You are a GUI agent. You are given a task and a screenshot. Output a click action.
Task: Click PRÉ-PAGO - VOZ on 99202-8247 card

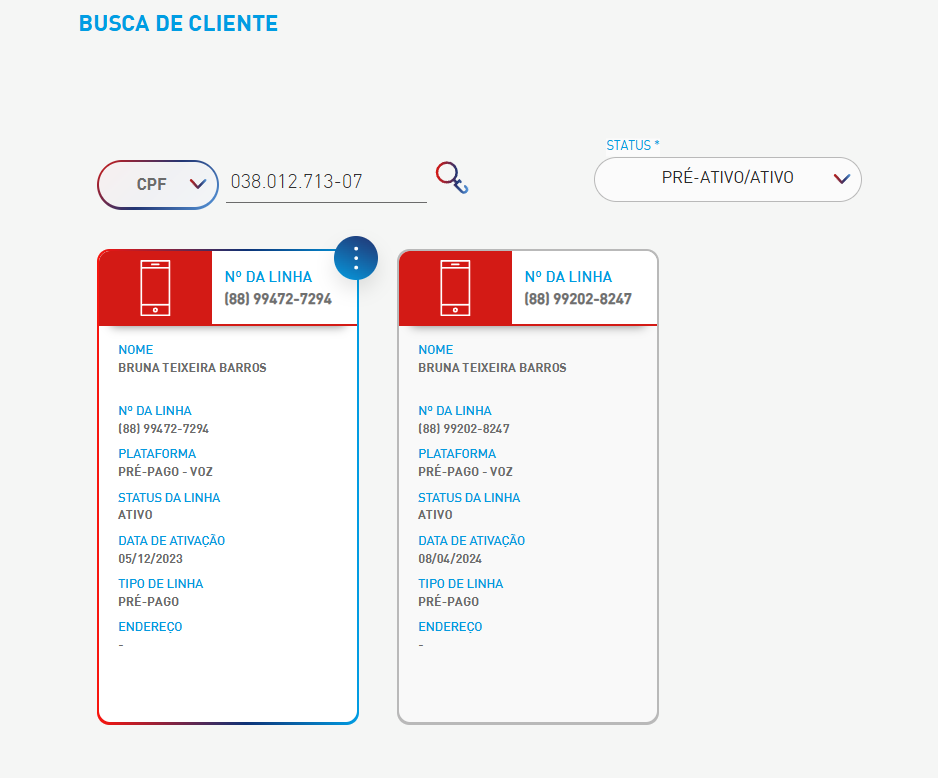coord(465,472)
